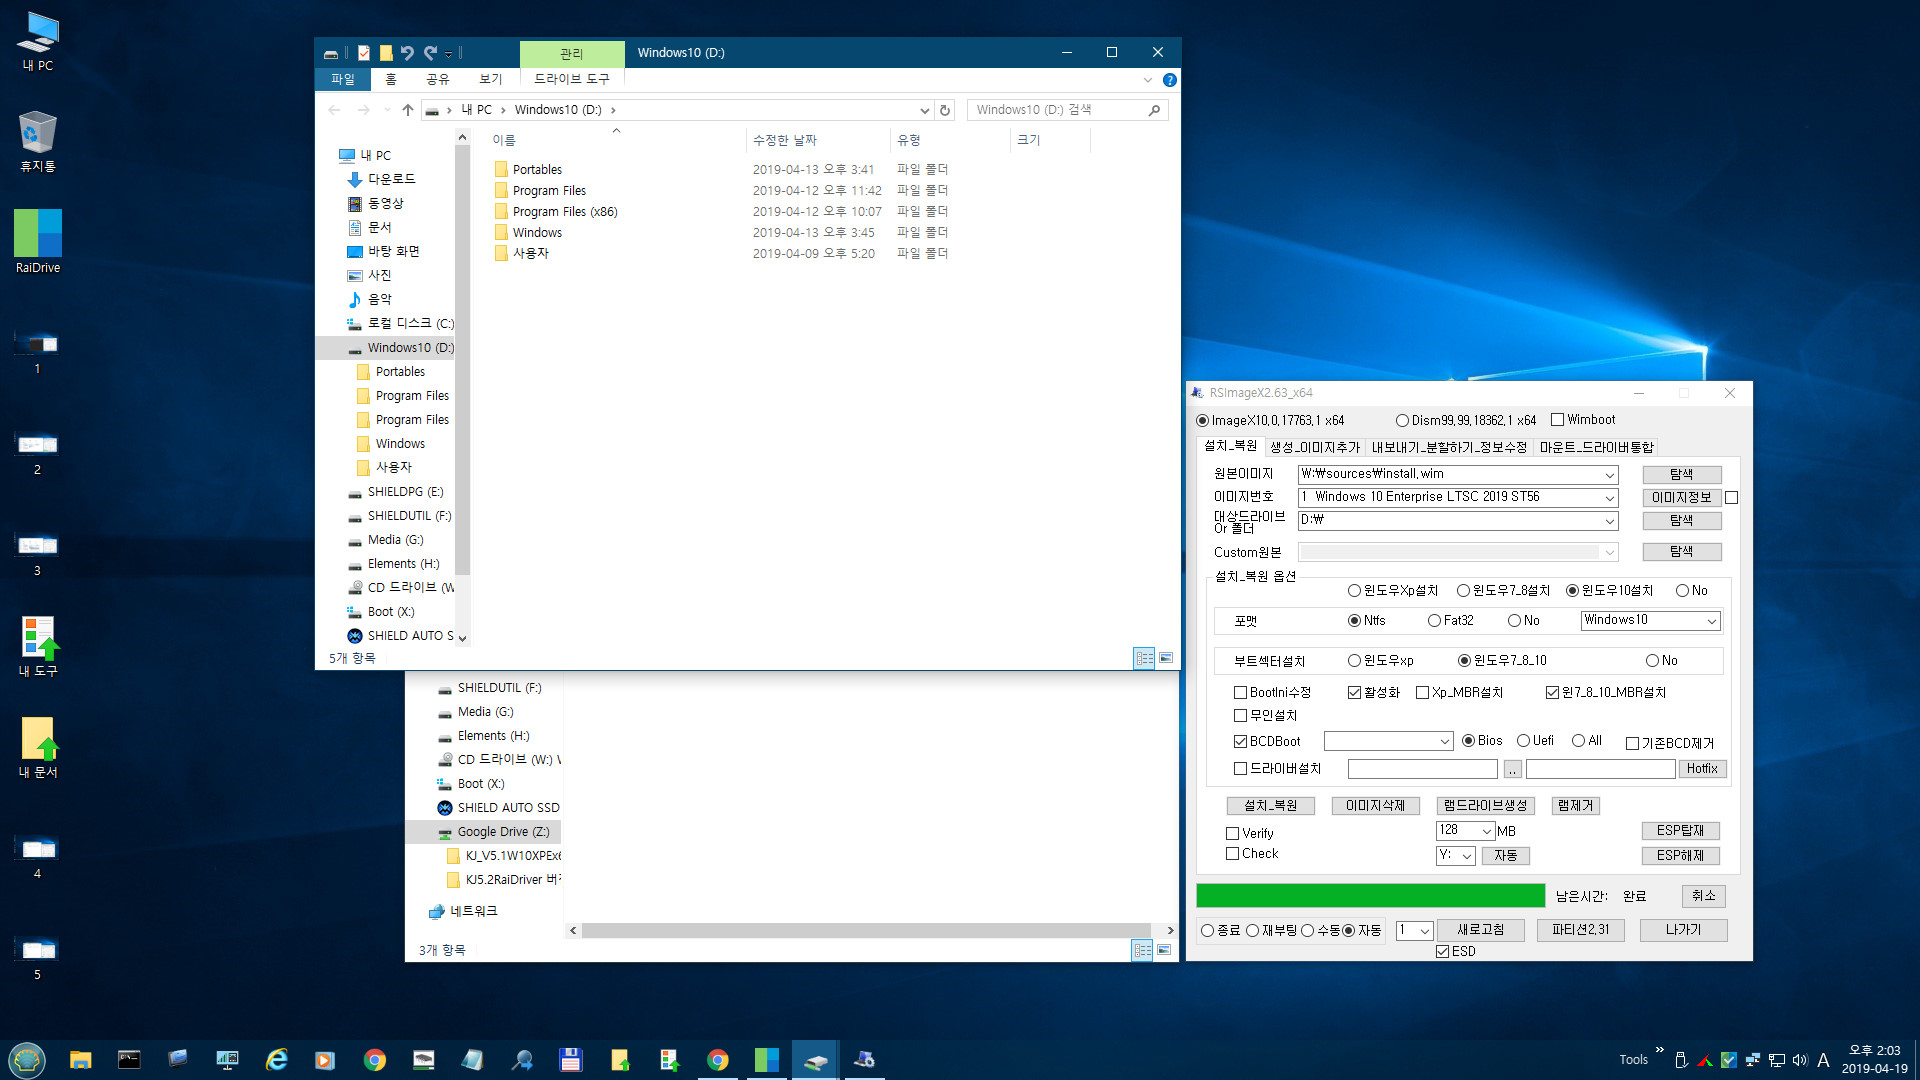Click the new folder icon in Explorer title bar
1920x1080 pixels.
(386, 53)
